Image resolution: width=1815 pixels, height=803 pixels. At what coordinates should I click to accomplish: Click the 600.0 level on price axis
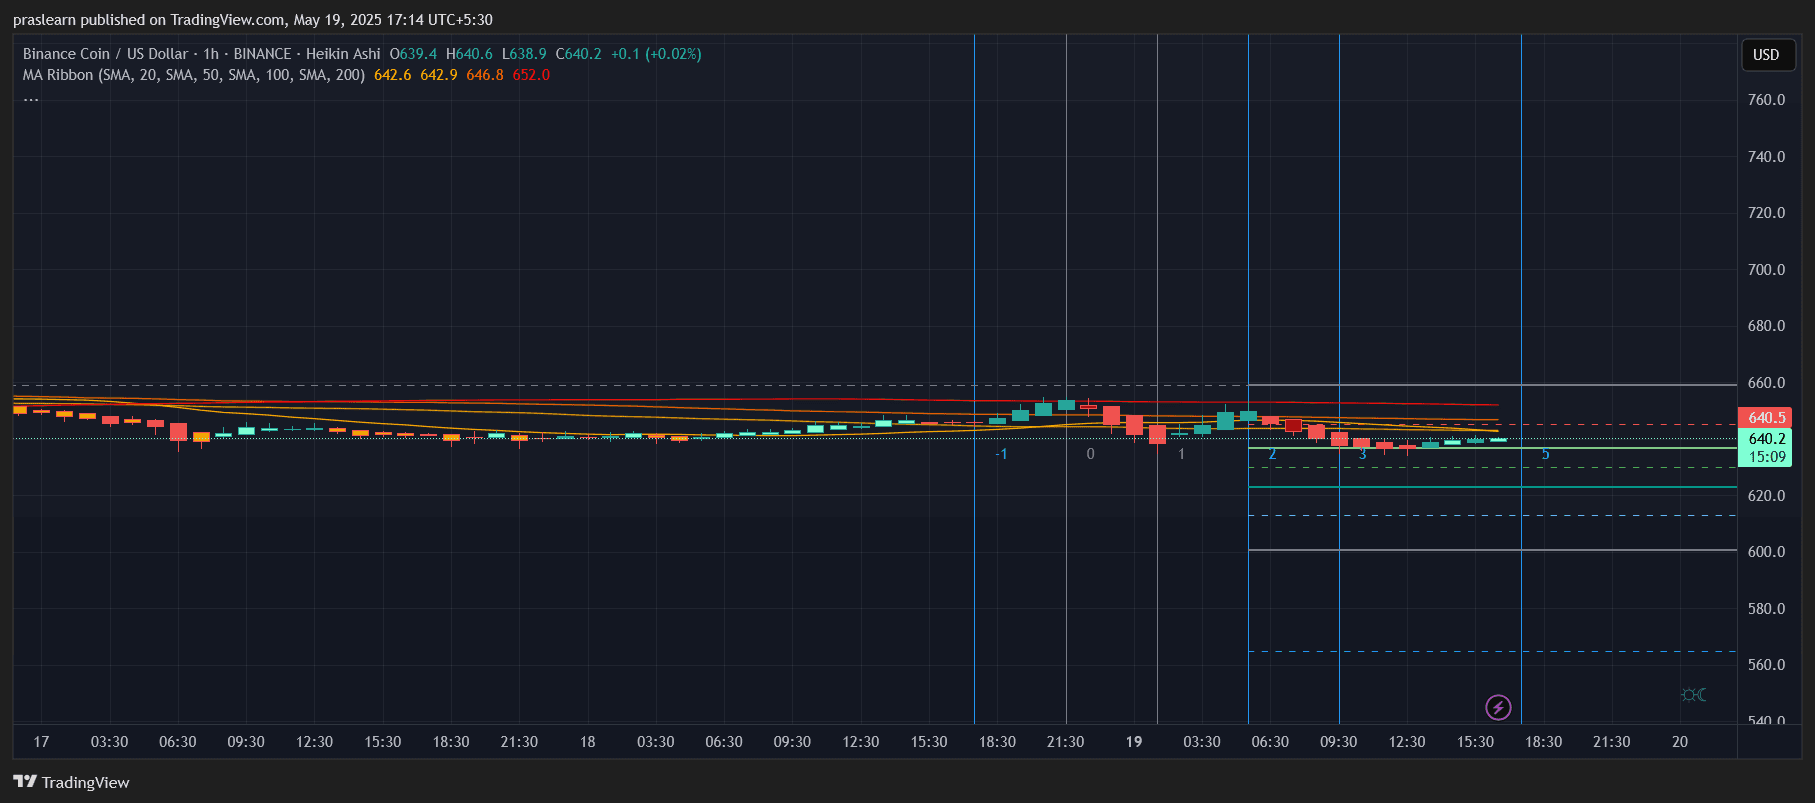click(1765, 552)
